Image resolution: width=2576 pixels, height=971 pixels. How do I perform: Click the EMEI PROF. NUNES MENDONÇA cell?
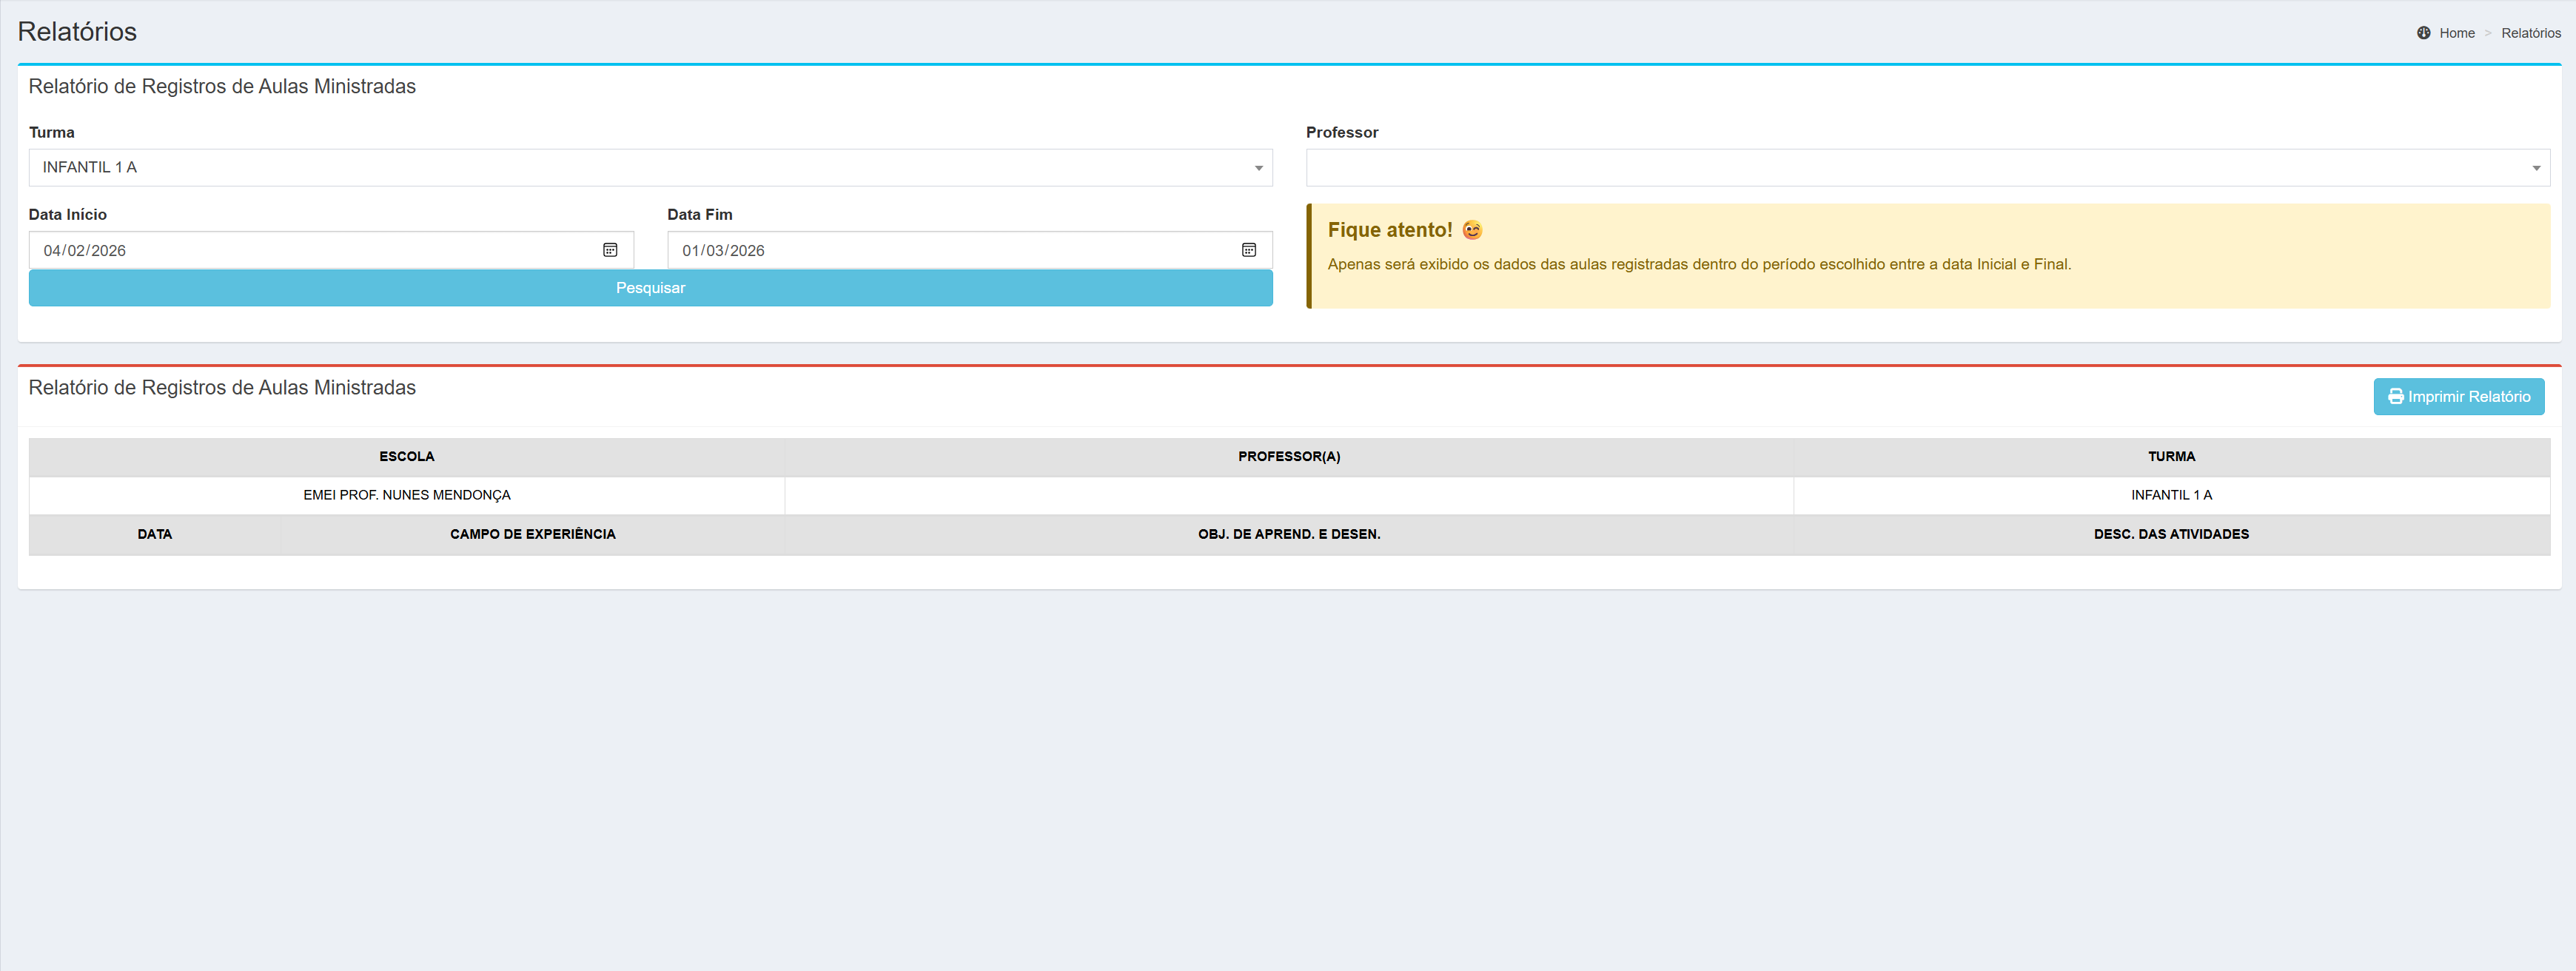[407, 495]
